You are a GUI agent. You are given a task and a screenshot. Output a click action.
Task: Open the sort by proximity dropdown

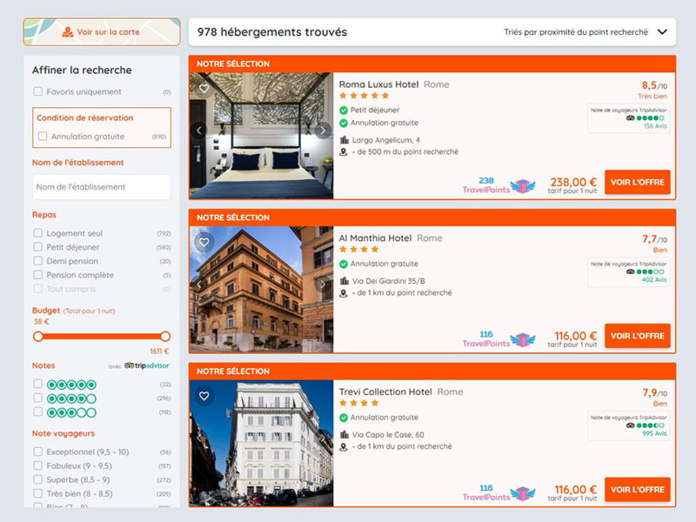(584, 32)
